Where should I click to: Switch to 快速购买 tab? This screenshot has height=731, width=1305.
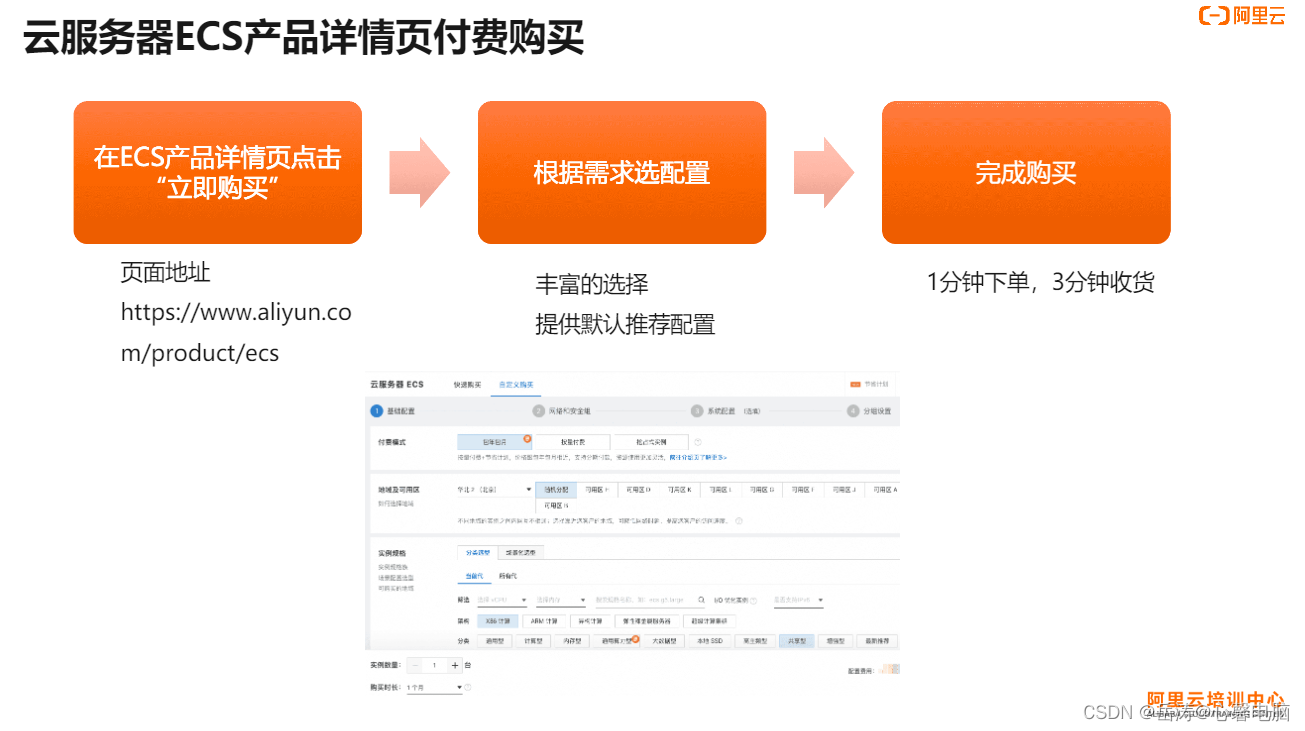(467, 384)
